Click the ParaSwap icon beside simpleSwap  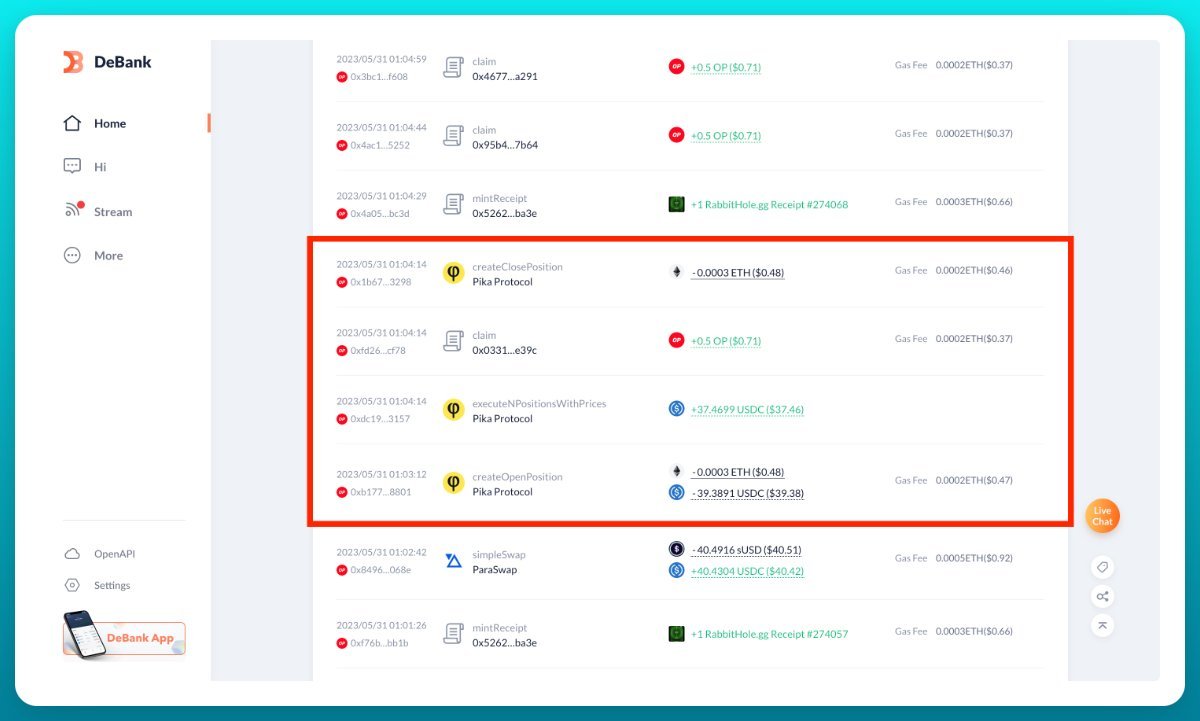coord(453,561)
